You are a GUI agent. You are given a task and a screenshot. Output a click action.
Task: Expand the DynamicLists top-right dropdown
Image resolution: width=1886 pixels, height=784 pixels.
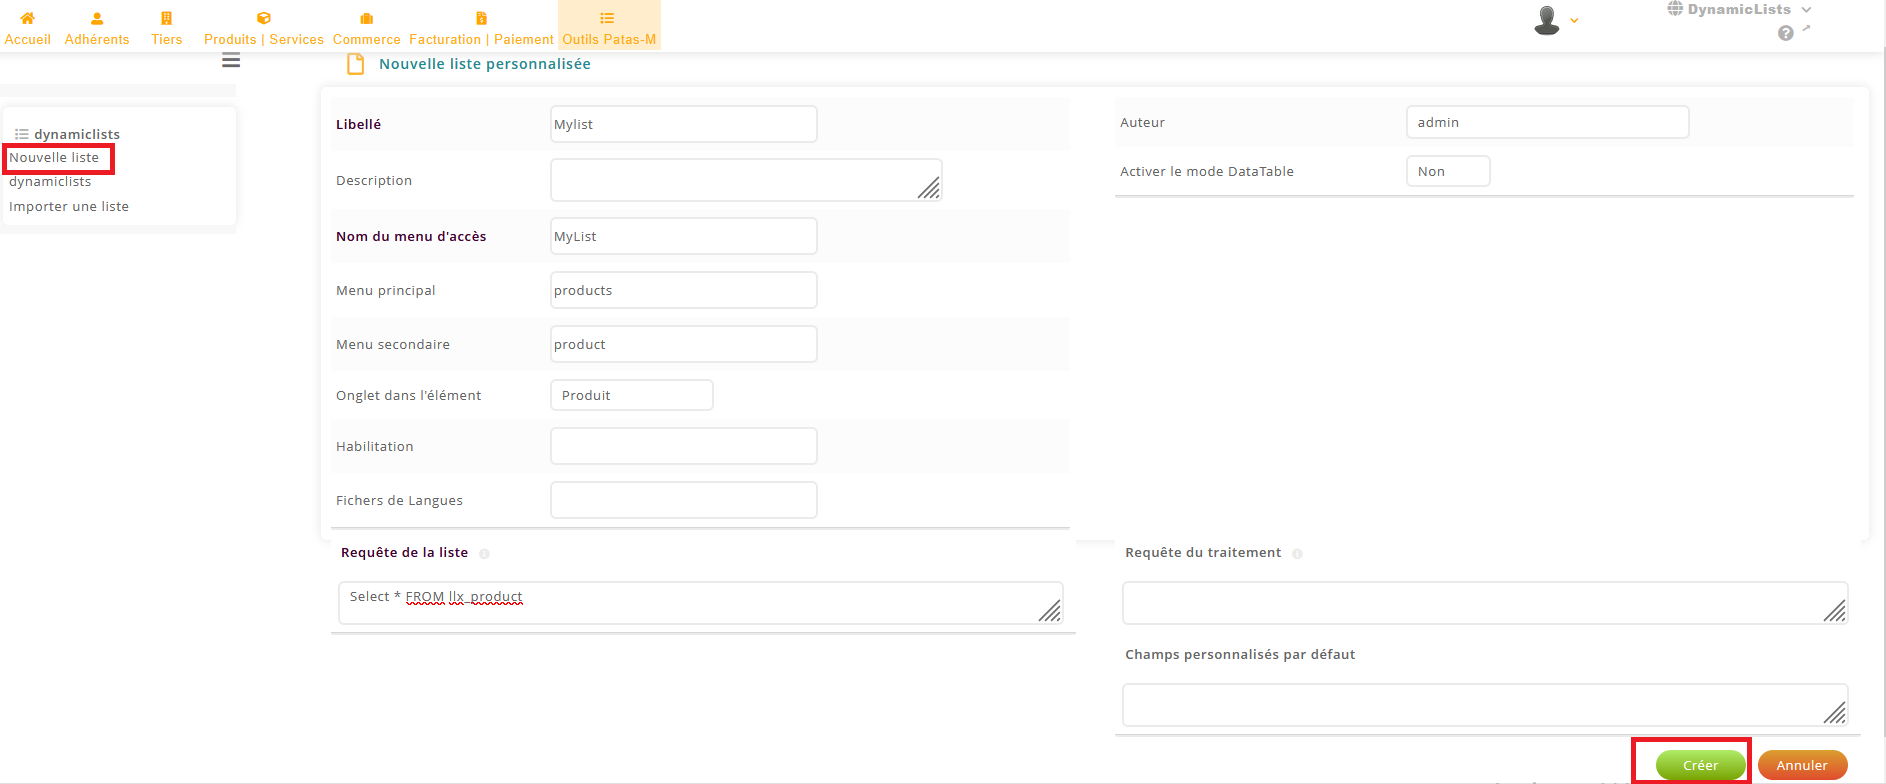1740,10
